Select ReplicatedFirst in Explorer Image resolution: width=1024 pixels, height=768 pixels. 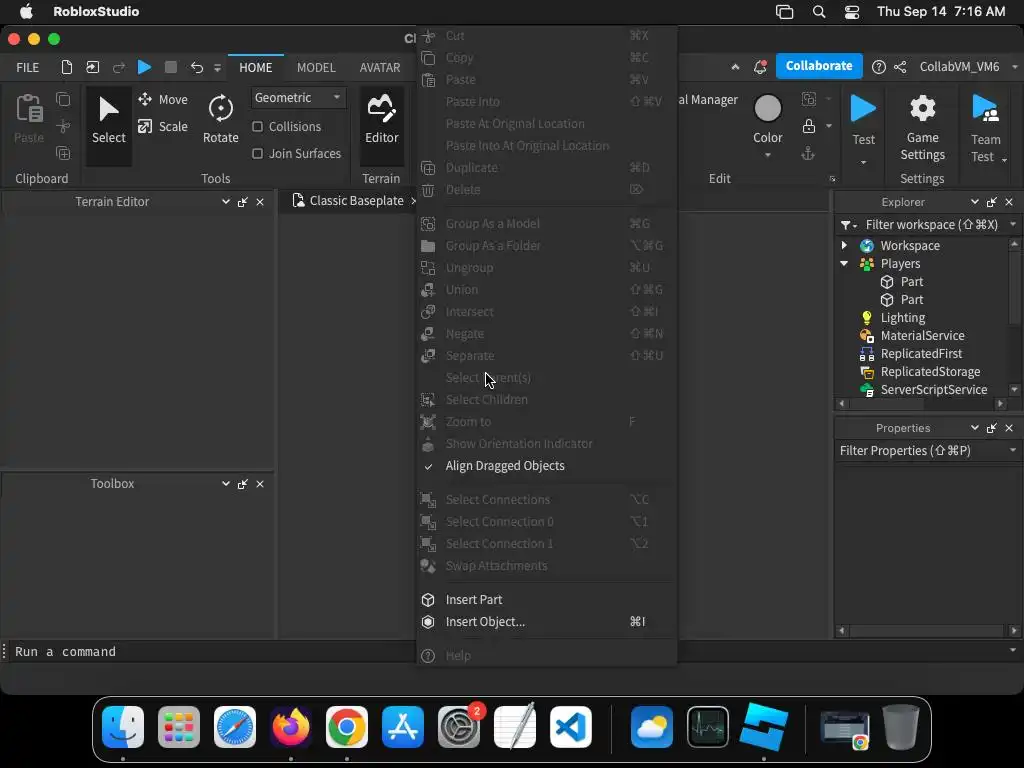pos(921,353)
